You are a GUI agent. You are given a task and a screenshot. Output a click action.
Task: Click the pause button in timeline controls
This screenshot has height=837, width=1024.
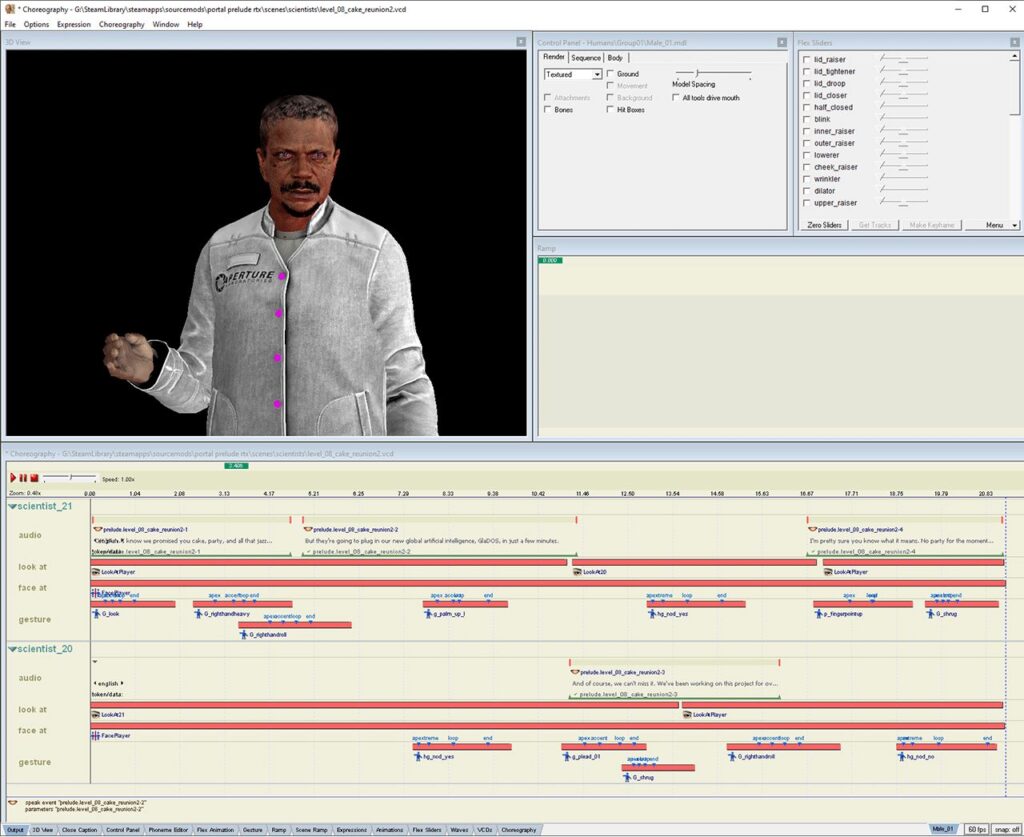(23, 478)
